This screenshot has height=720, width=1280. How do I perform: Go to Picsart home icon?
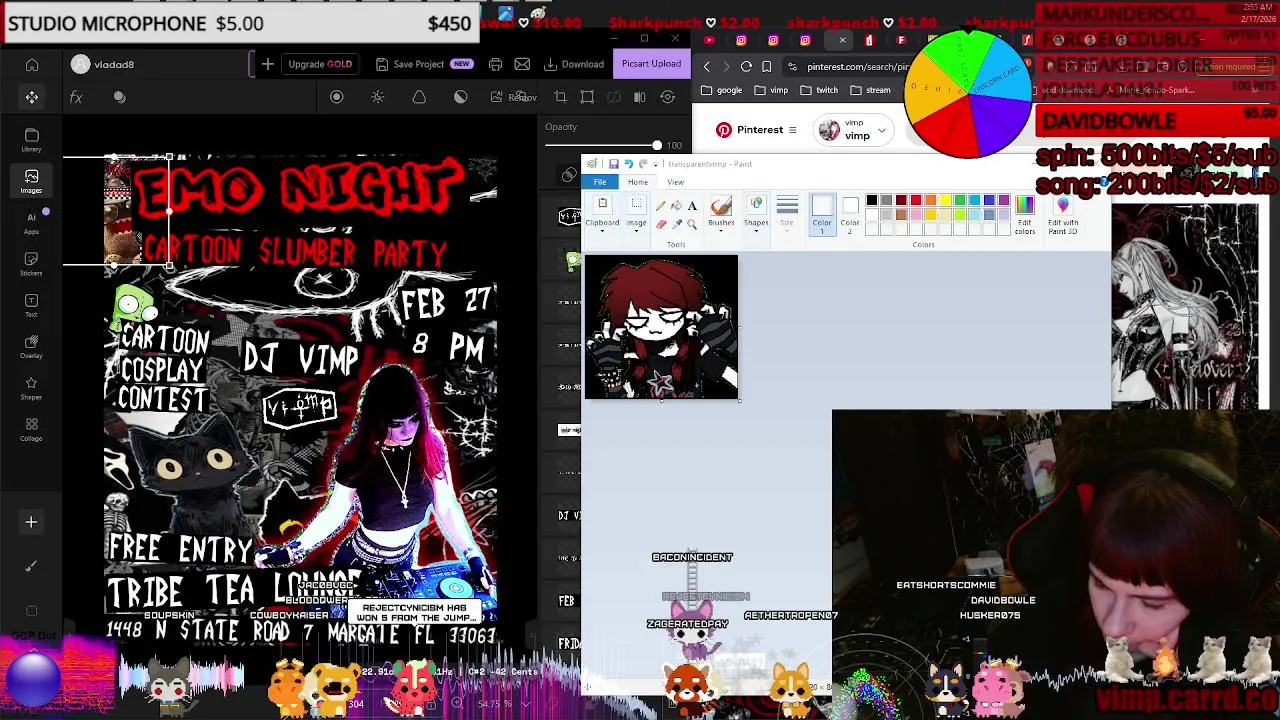coord(32,65)
